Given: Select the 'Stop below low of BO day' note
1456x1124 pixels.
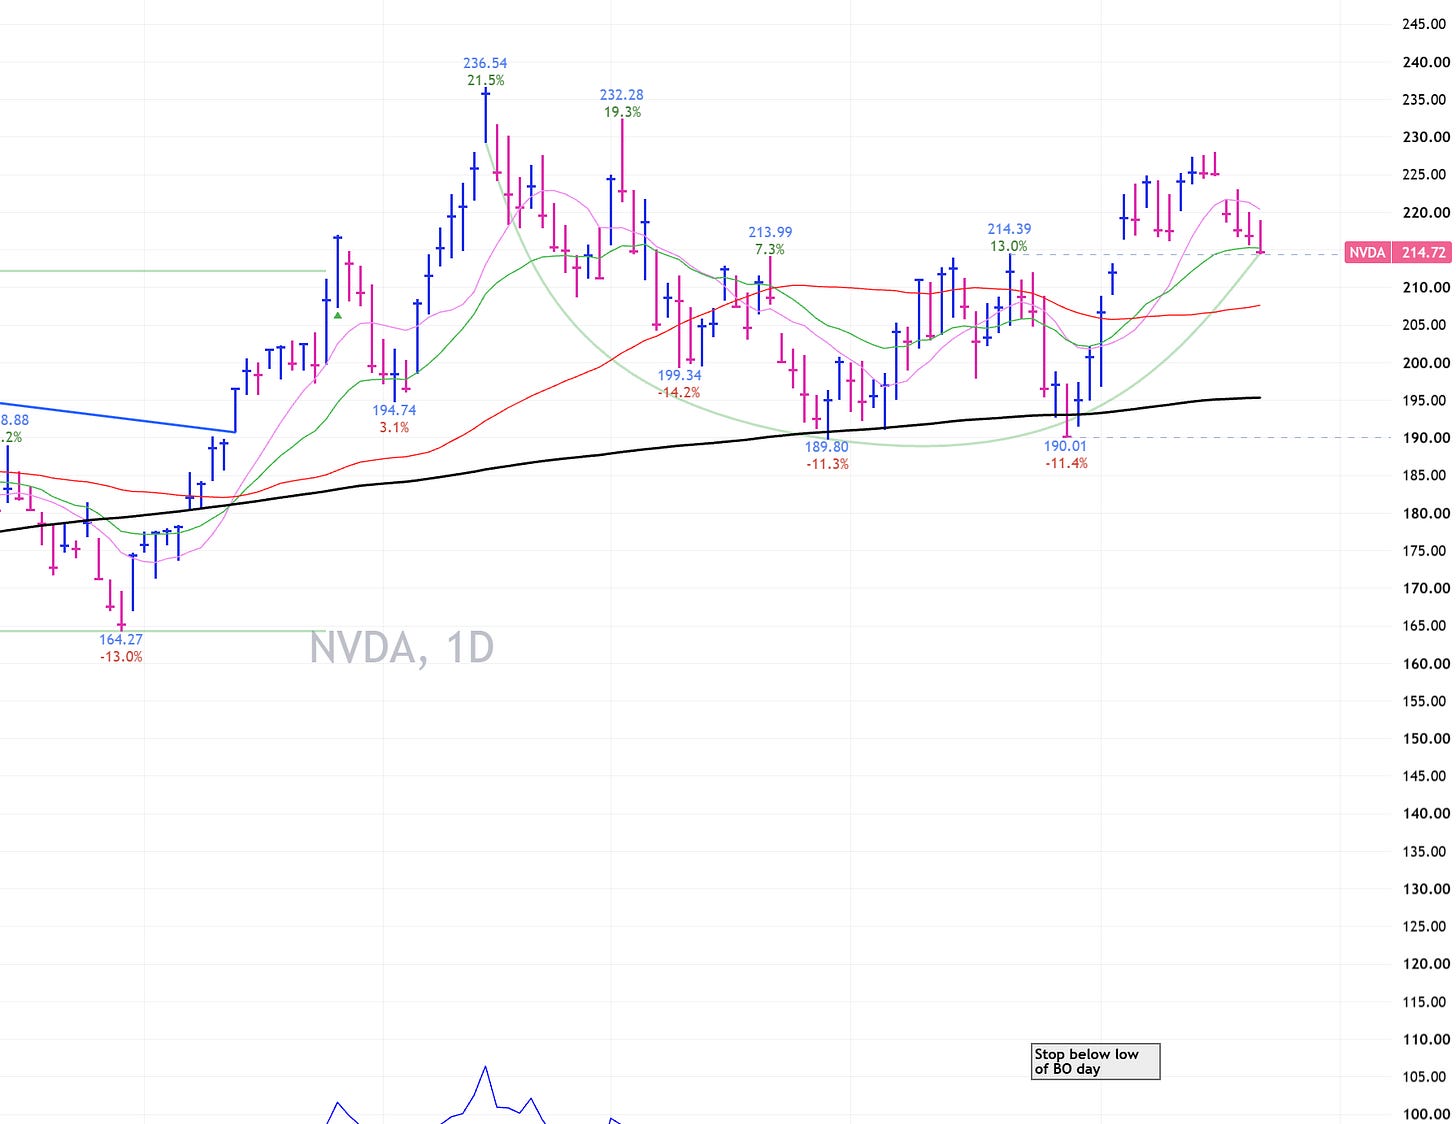Looking at the screenshot, I should pos(1096,1061).
